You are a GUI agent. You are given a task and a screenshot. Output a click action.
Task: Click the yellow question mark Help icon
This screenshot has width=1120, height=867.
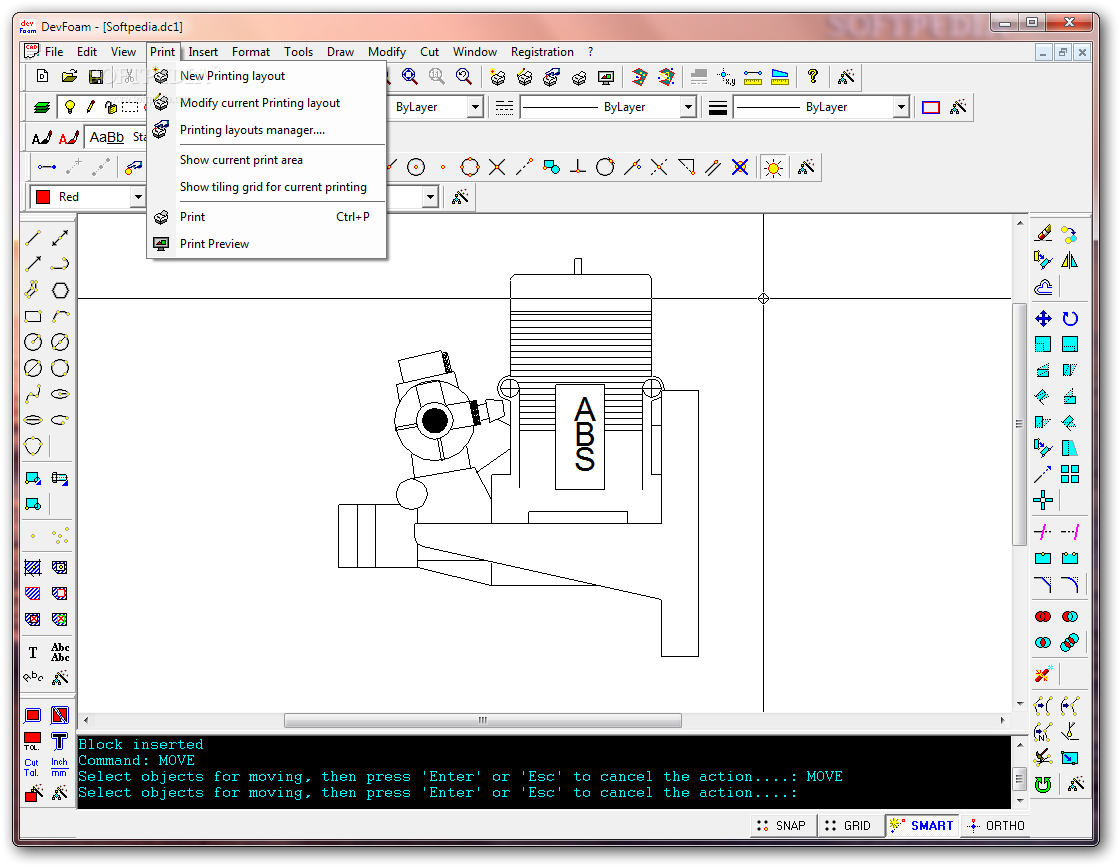click(812, 76)
